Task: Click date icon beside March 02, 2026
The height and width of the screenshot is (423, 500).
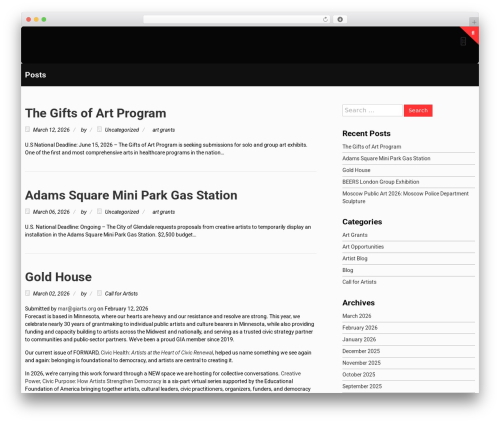Action: pos(27,293)
